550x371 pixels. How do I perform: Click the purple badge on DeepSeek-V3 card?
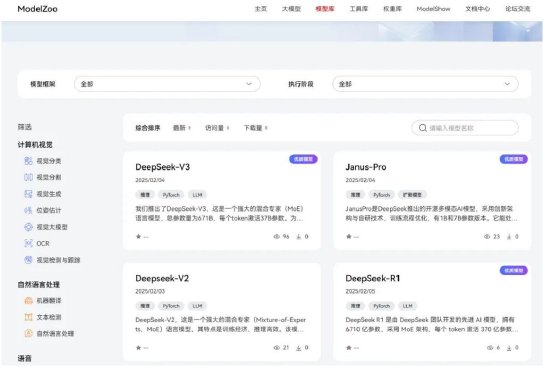pos(303,159)
